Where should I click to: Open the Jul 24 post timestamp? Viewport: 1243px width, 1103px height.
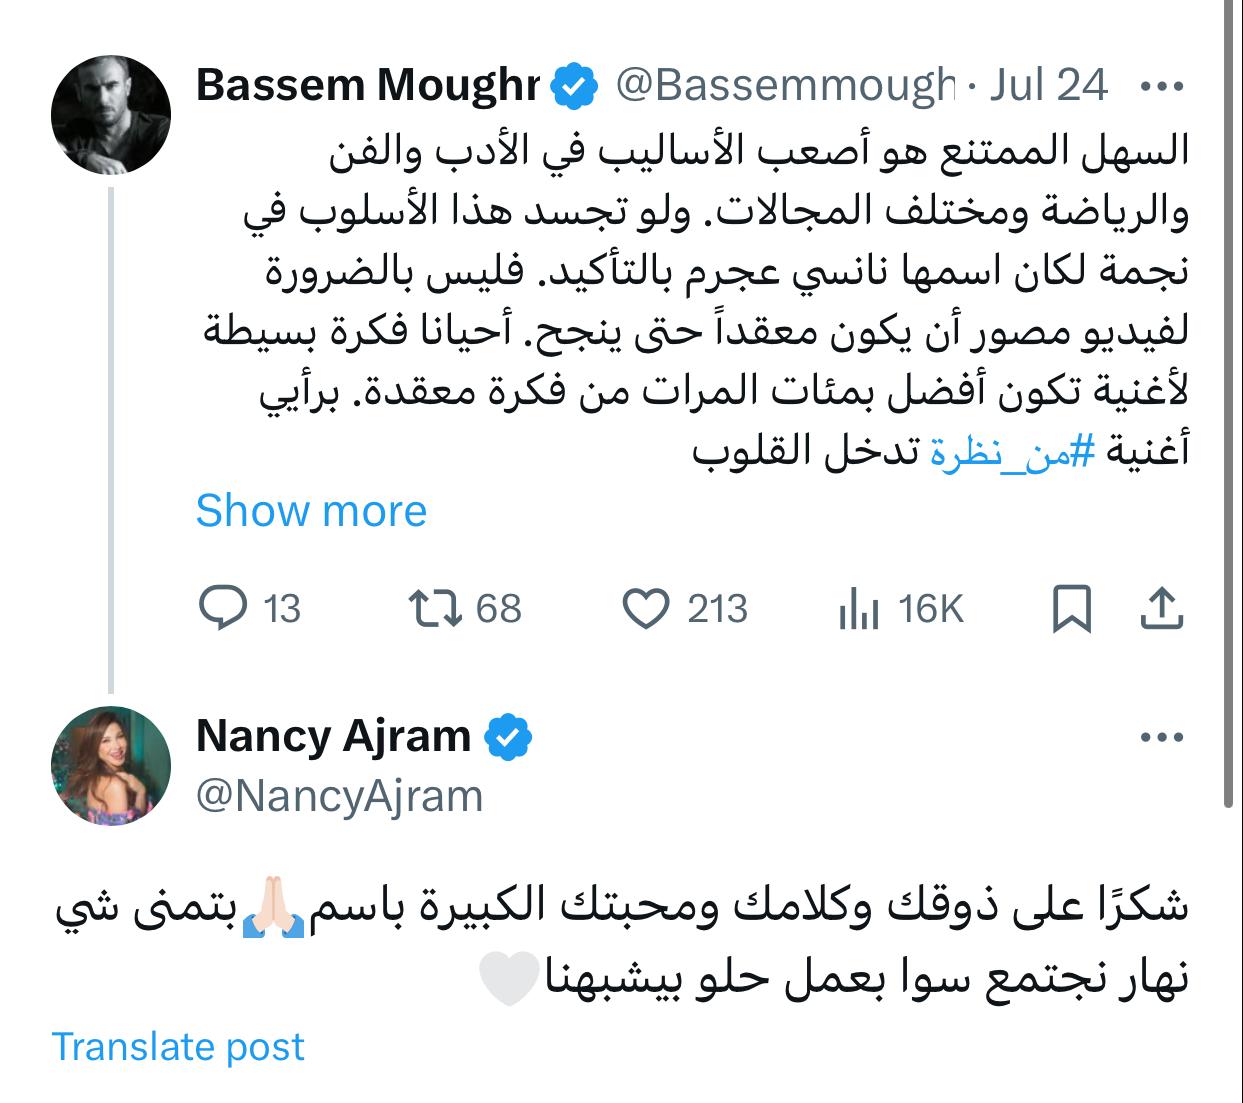[x=1048, y=86]
